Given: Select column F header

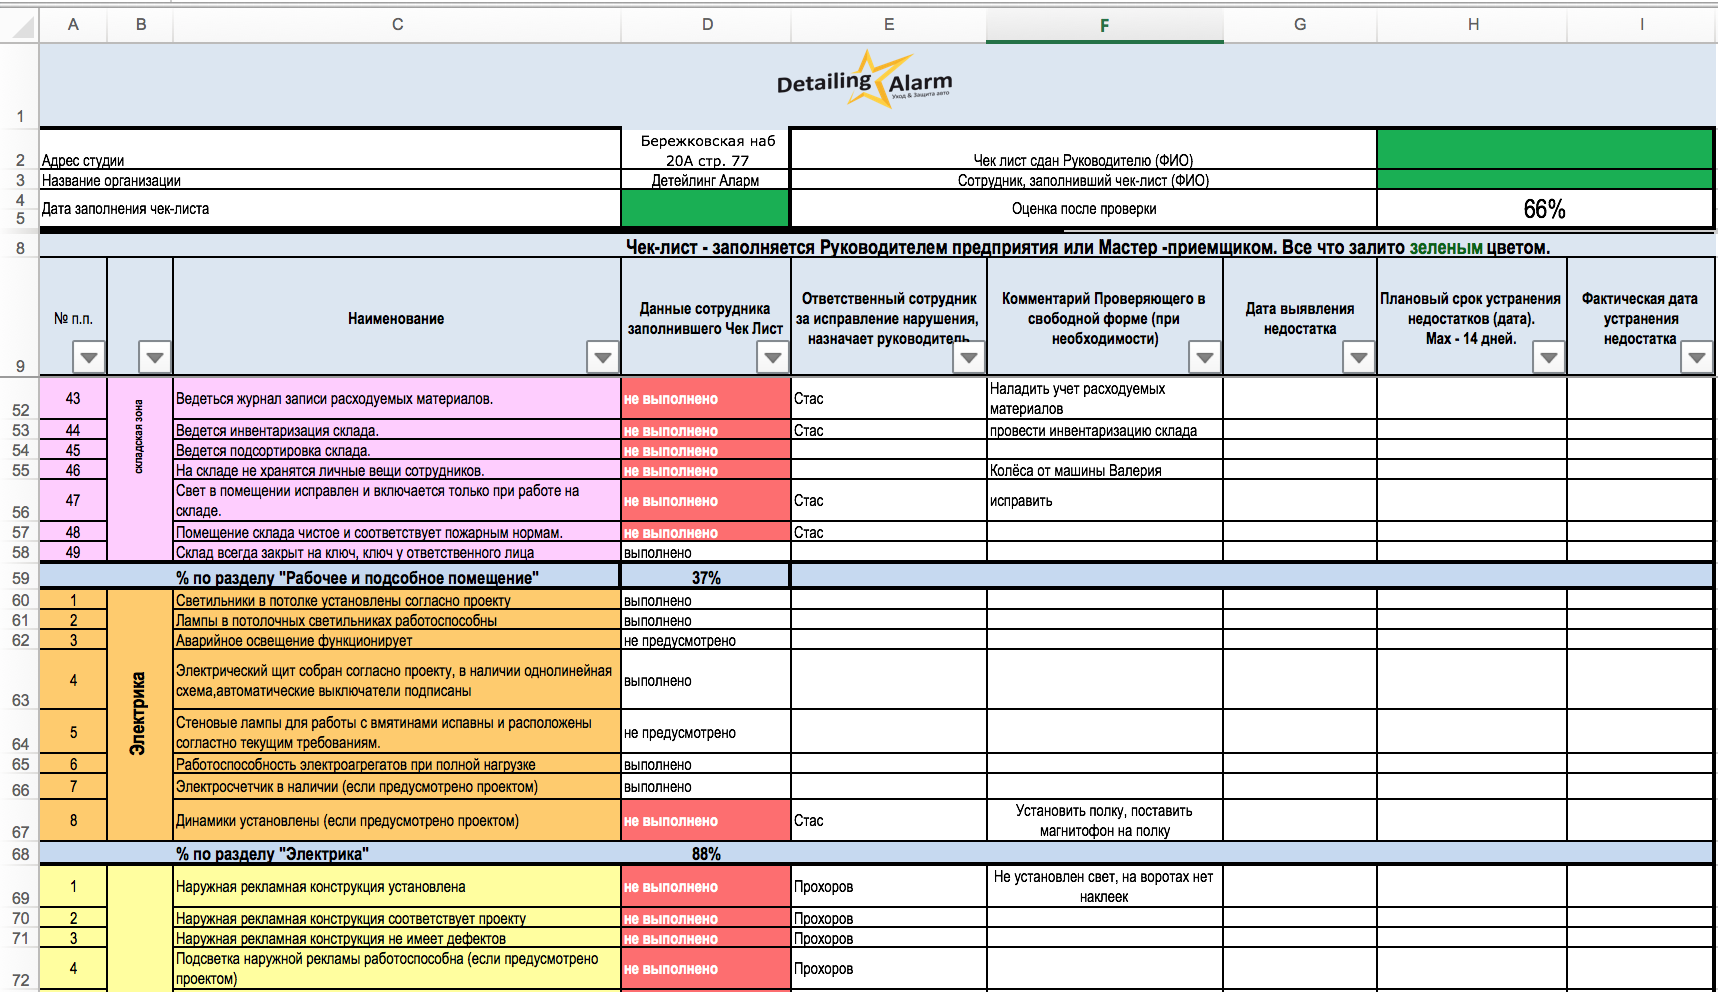Looking at the screenshot, I should coord(1104,25).
